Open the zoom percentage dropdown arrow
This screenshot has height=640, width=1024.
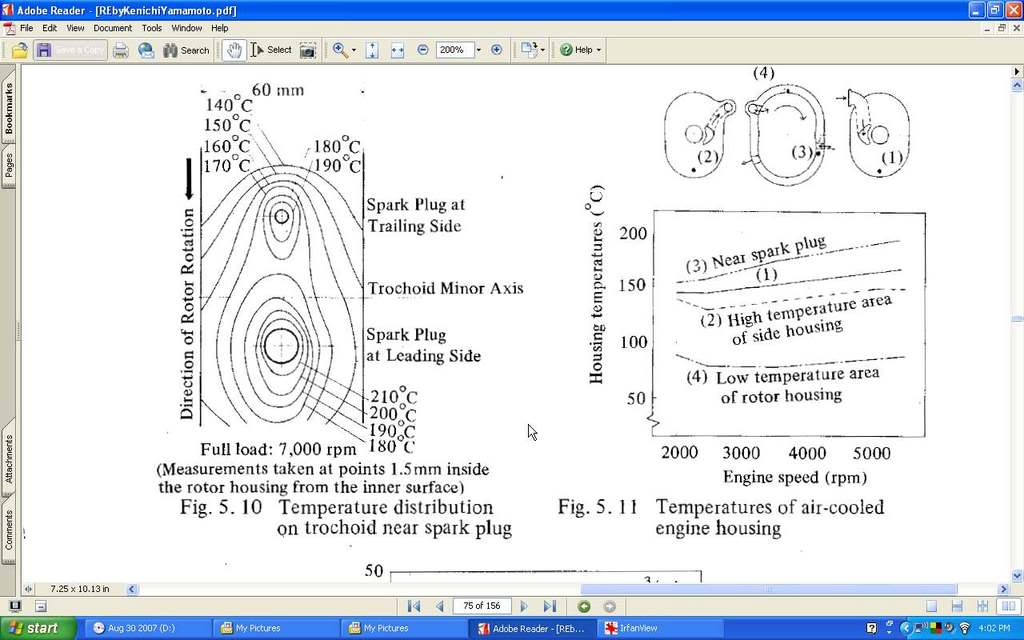click(479, 50)
